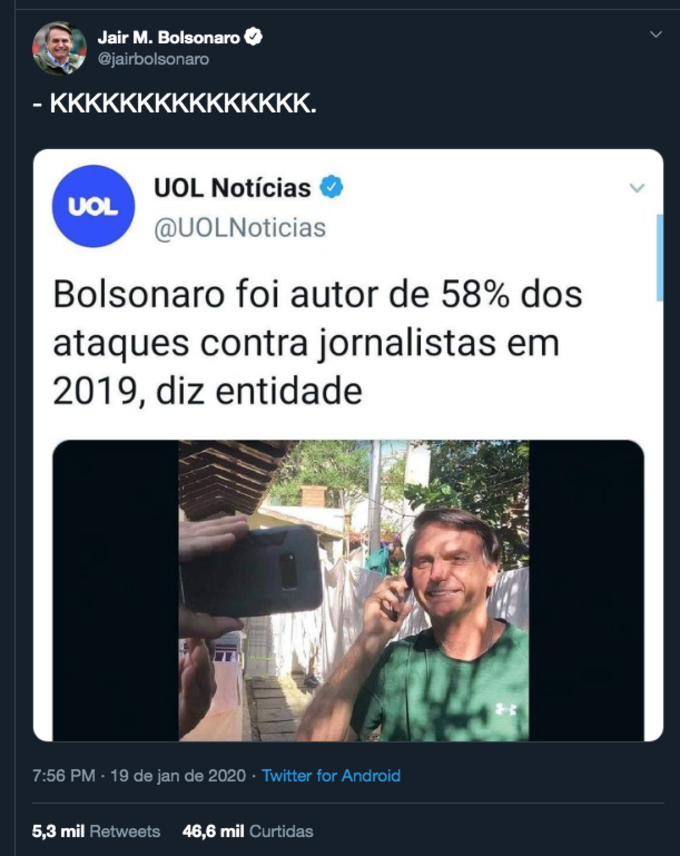
Task: Click the UOL round blue logo avatar
Action: pyautogui.click(x=93, y=206)
